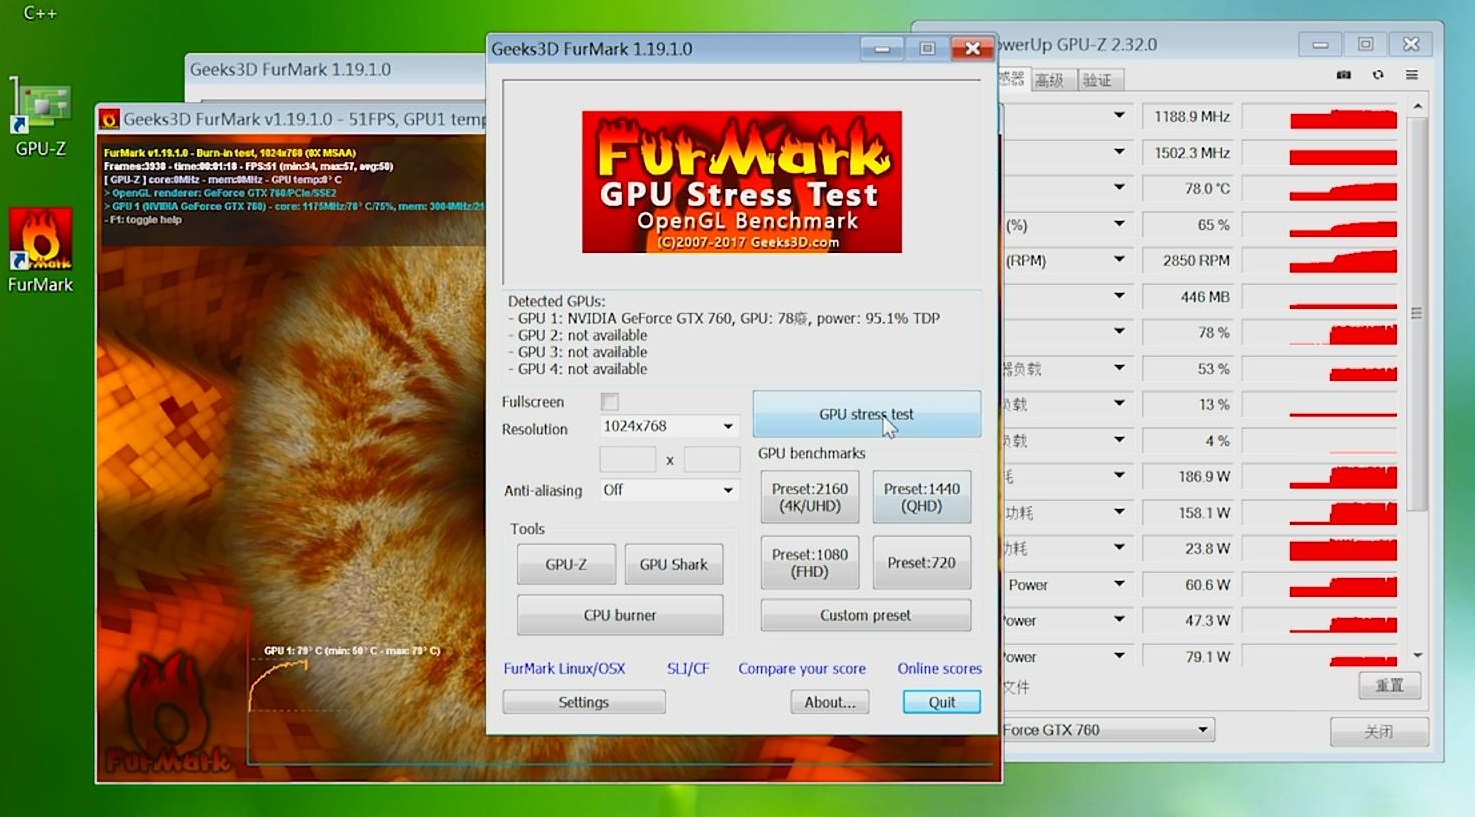The height and width of the screenshot is (817, 1475).
Task: Expand the 2850 RPM sensor dropdown arrow
Action: tap(1119, 260)
